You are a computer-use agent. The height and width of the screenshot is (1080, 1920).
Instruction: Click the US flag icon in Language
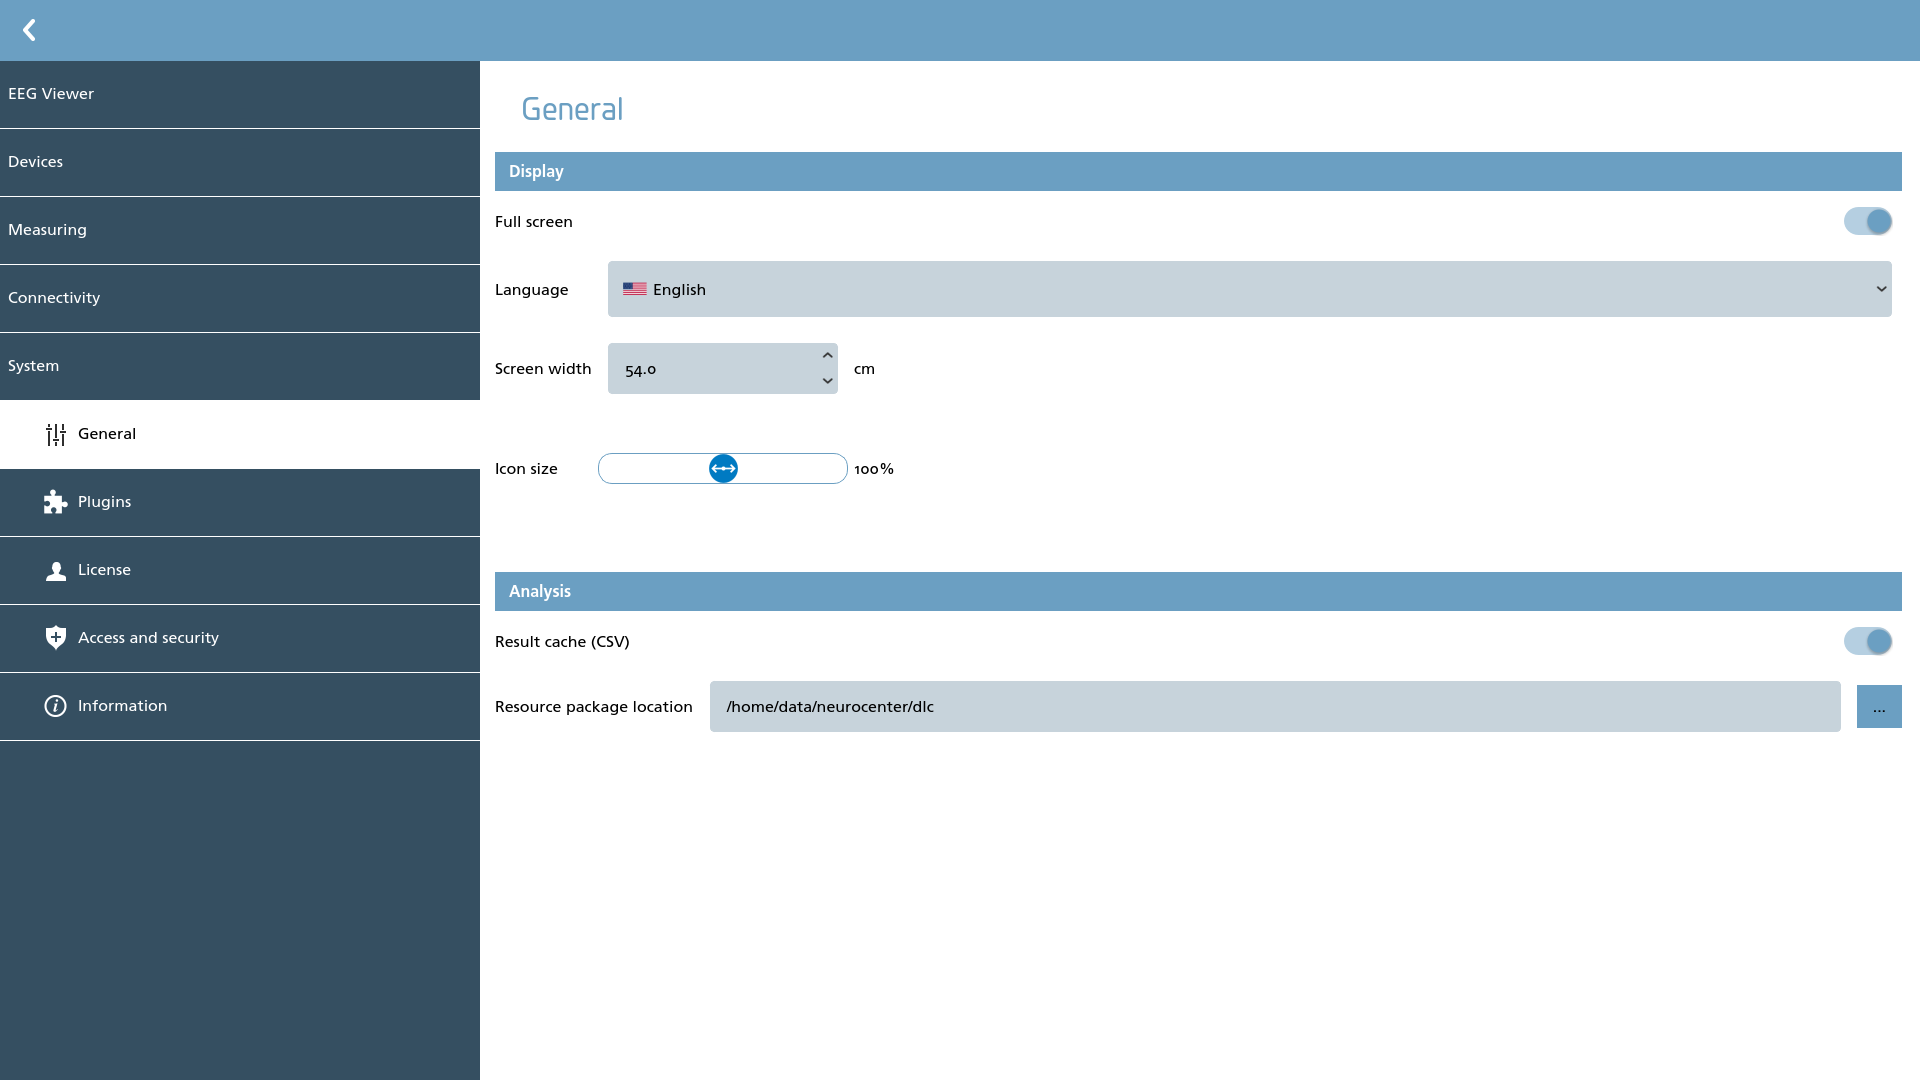(634, 289)
